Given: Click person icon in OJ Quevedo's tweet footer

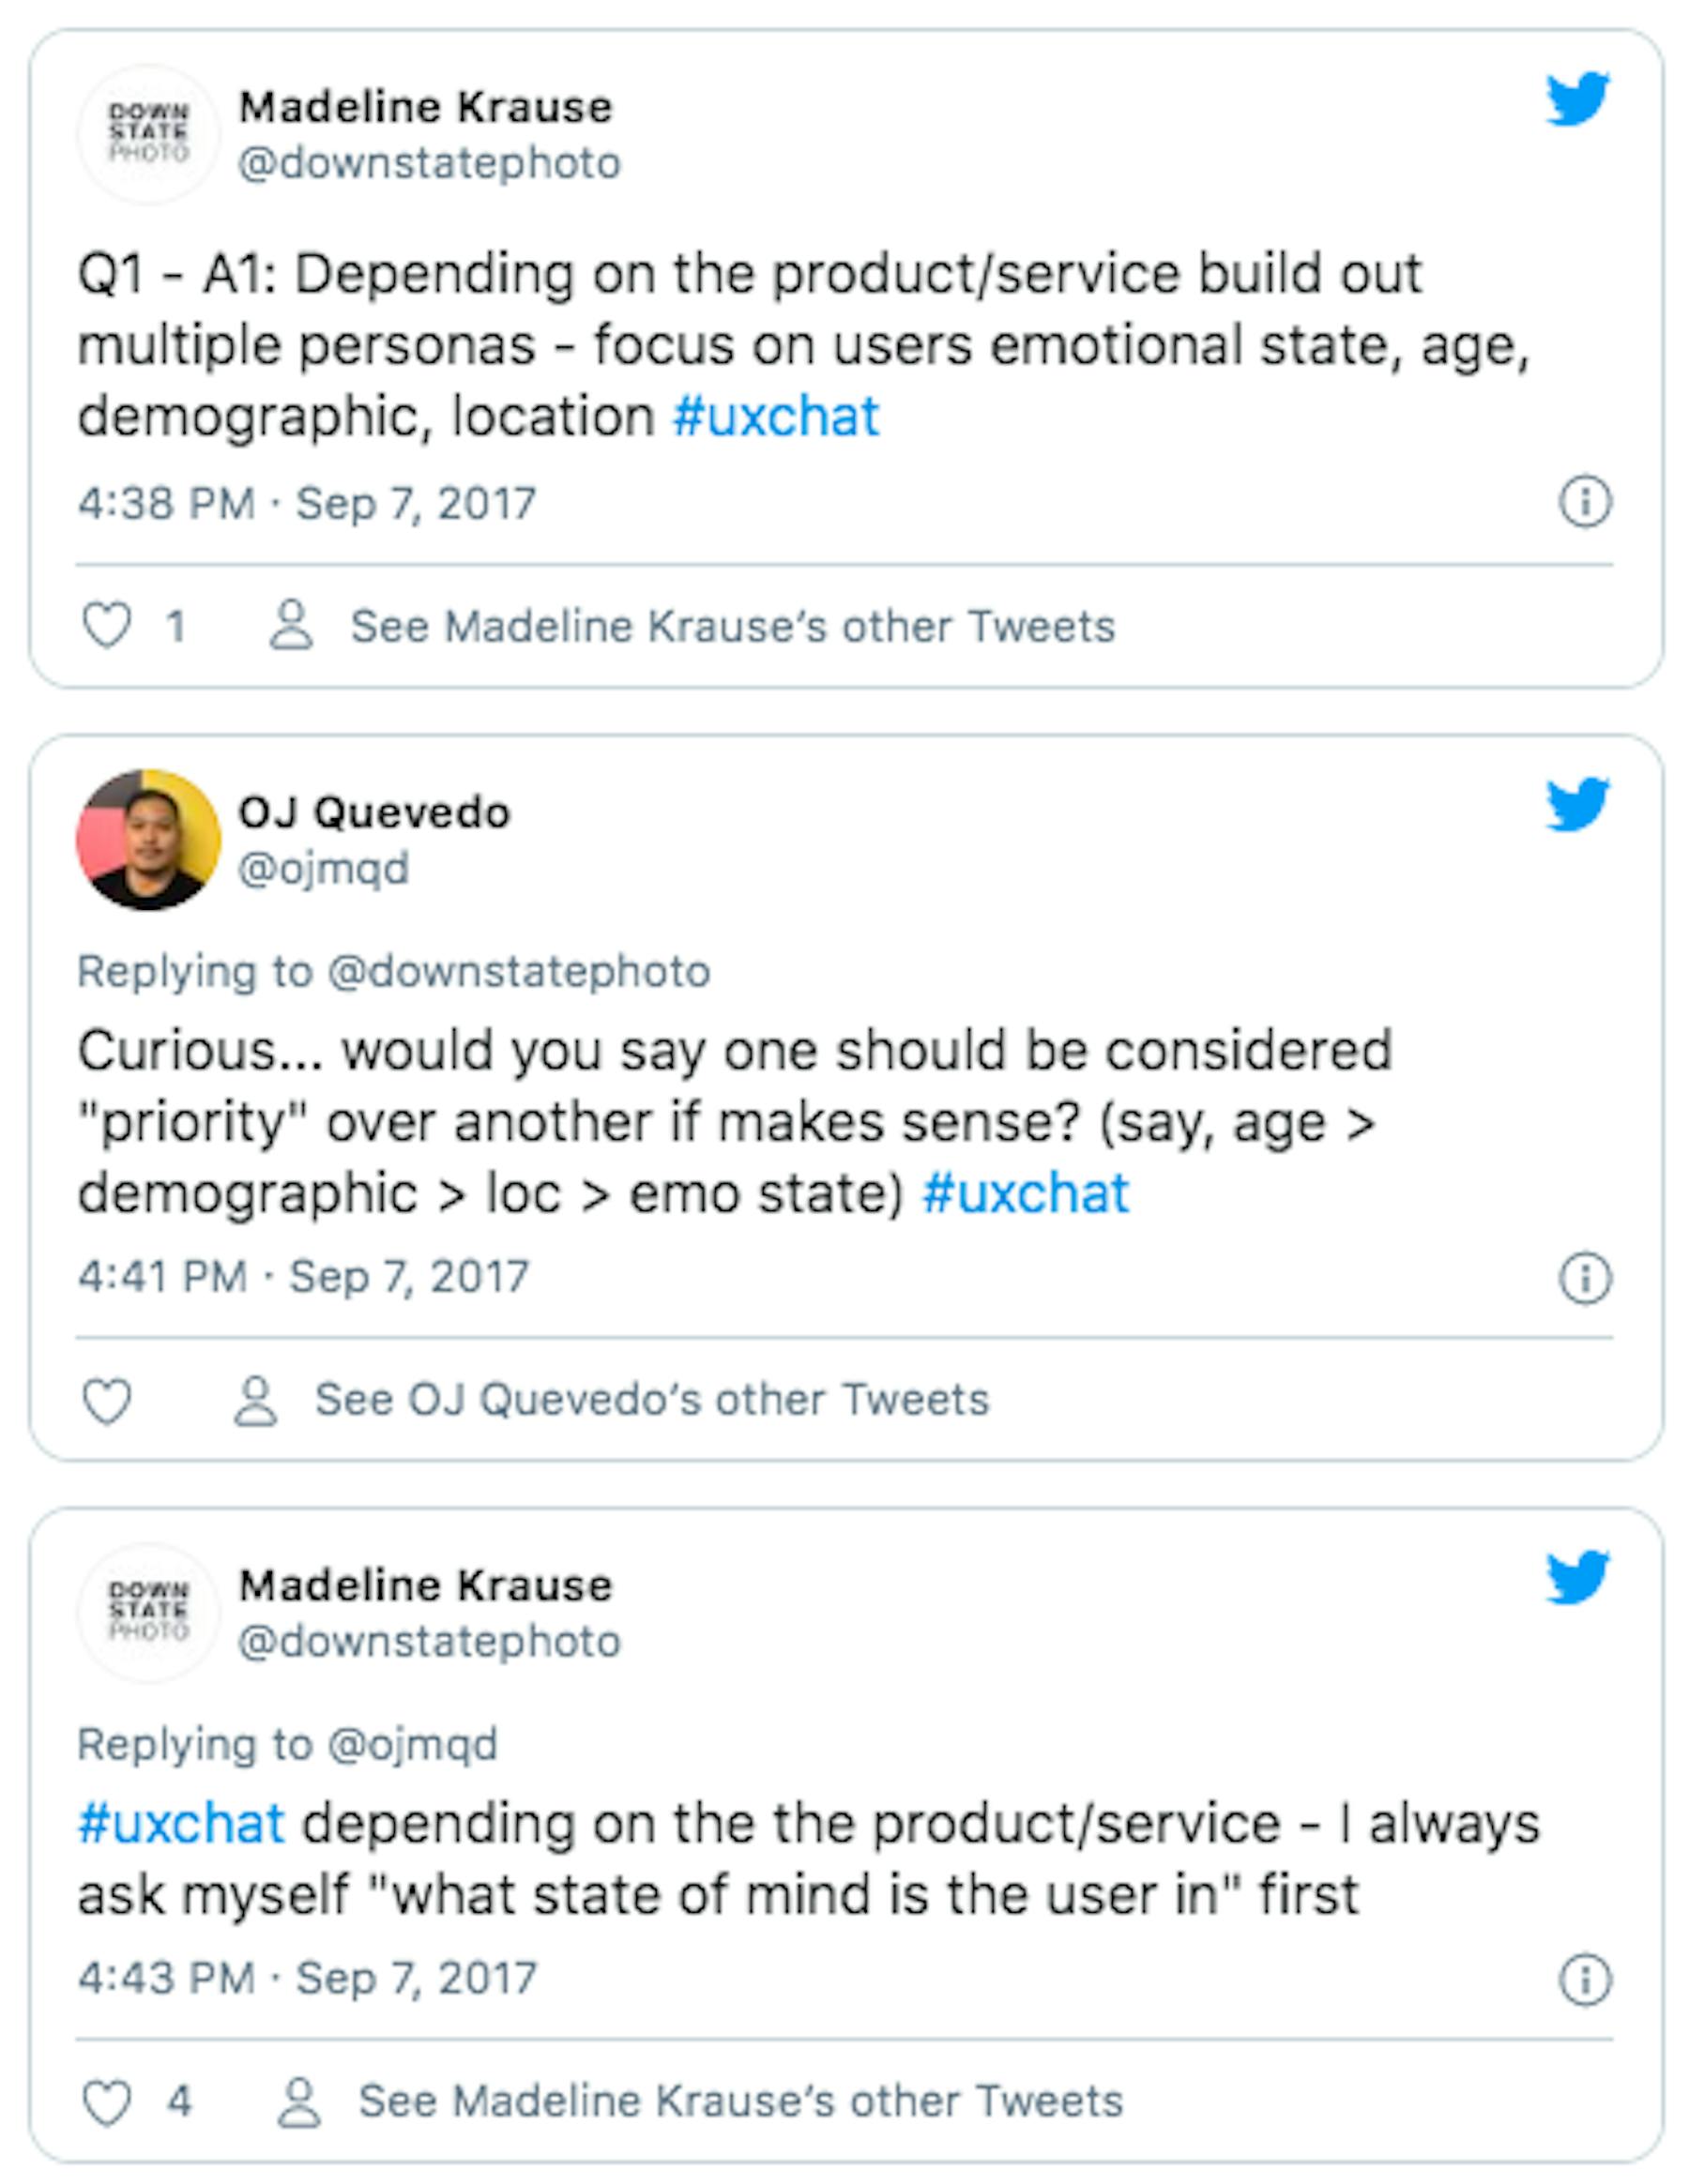Looking at the screenshot, I should [x=255, y=1400].
